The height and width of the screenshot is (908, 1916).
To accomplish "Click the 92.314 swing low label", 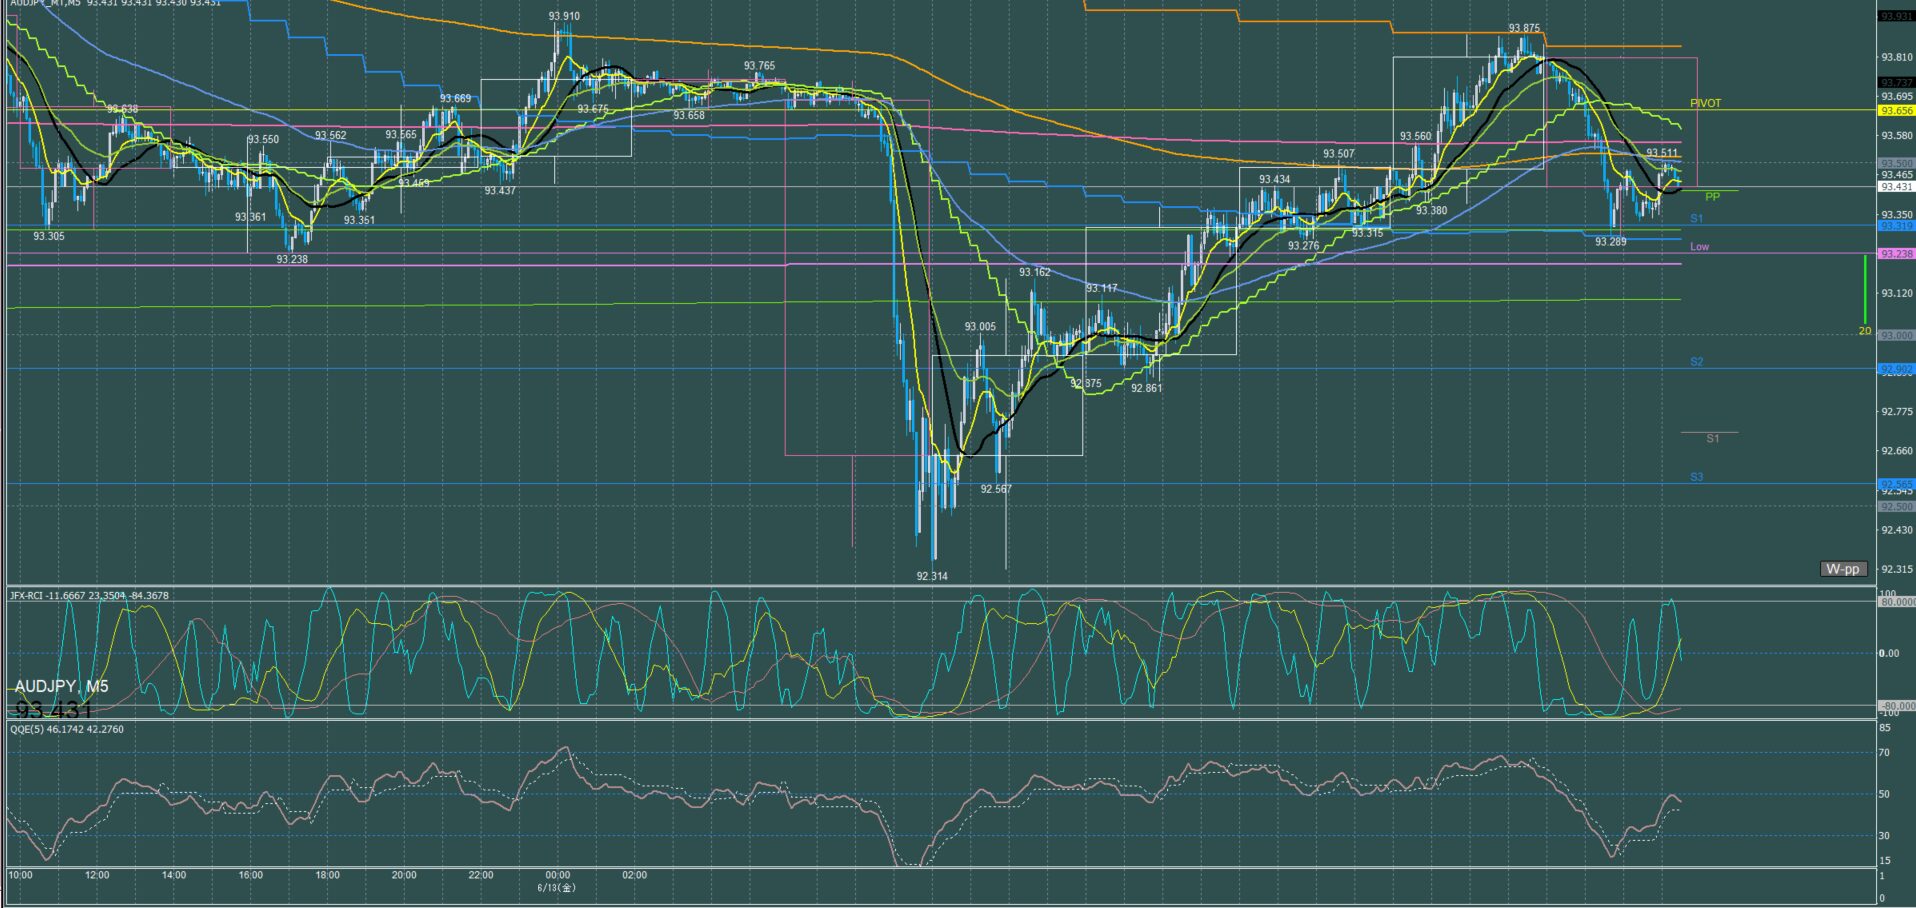I will click(x=932, y=576).
